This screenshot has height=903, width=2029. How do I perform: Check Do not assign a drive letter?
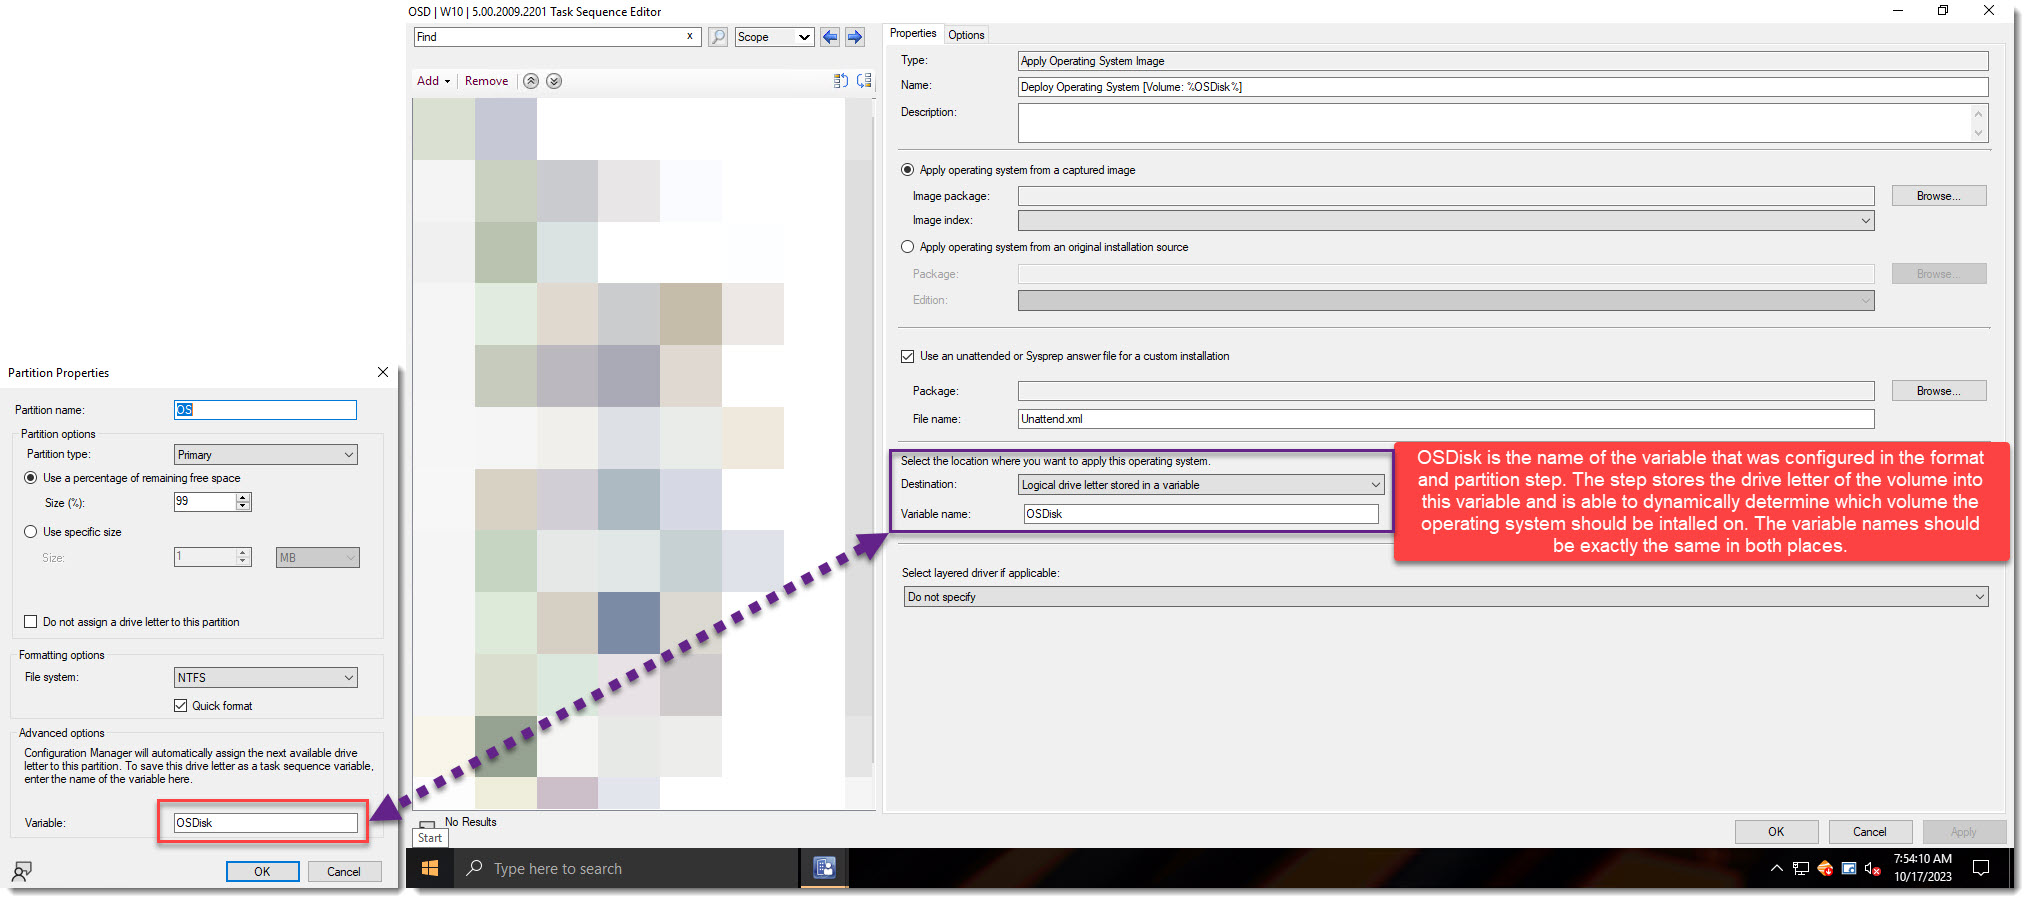[30, 622]
